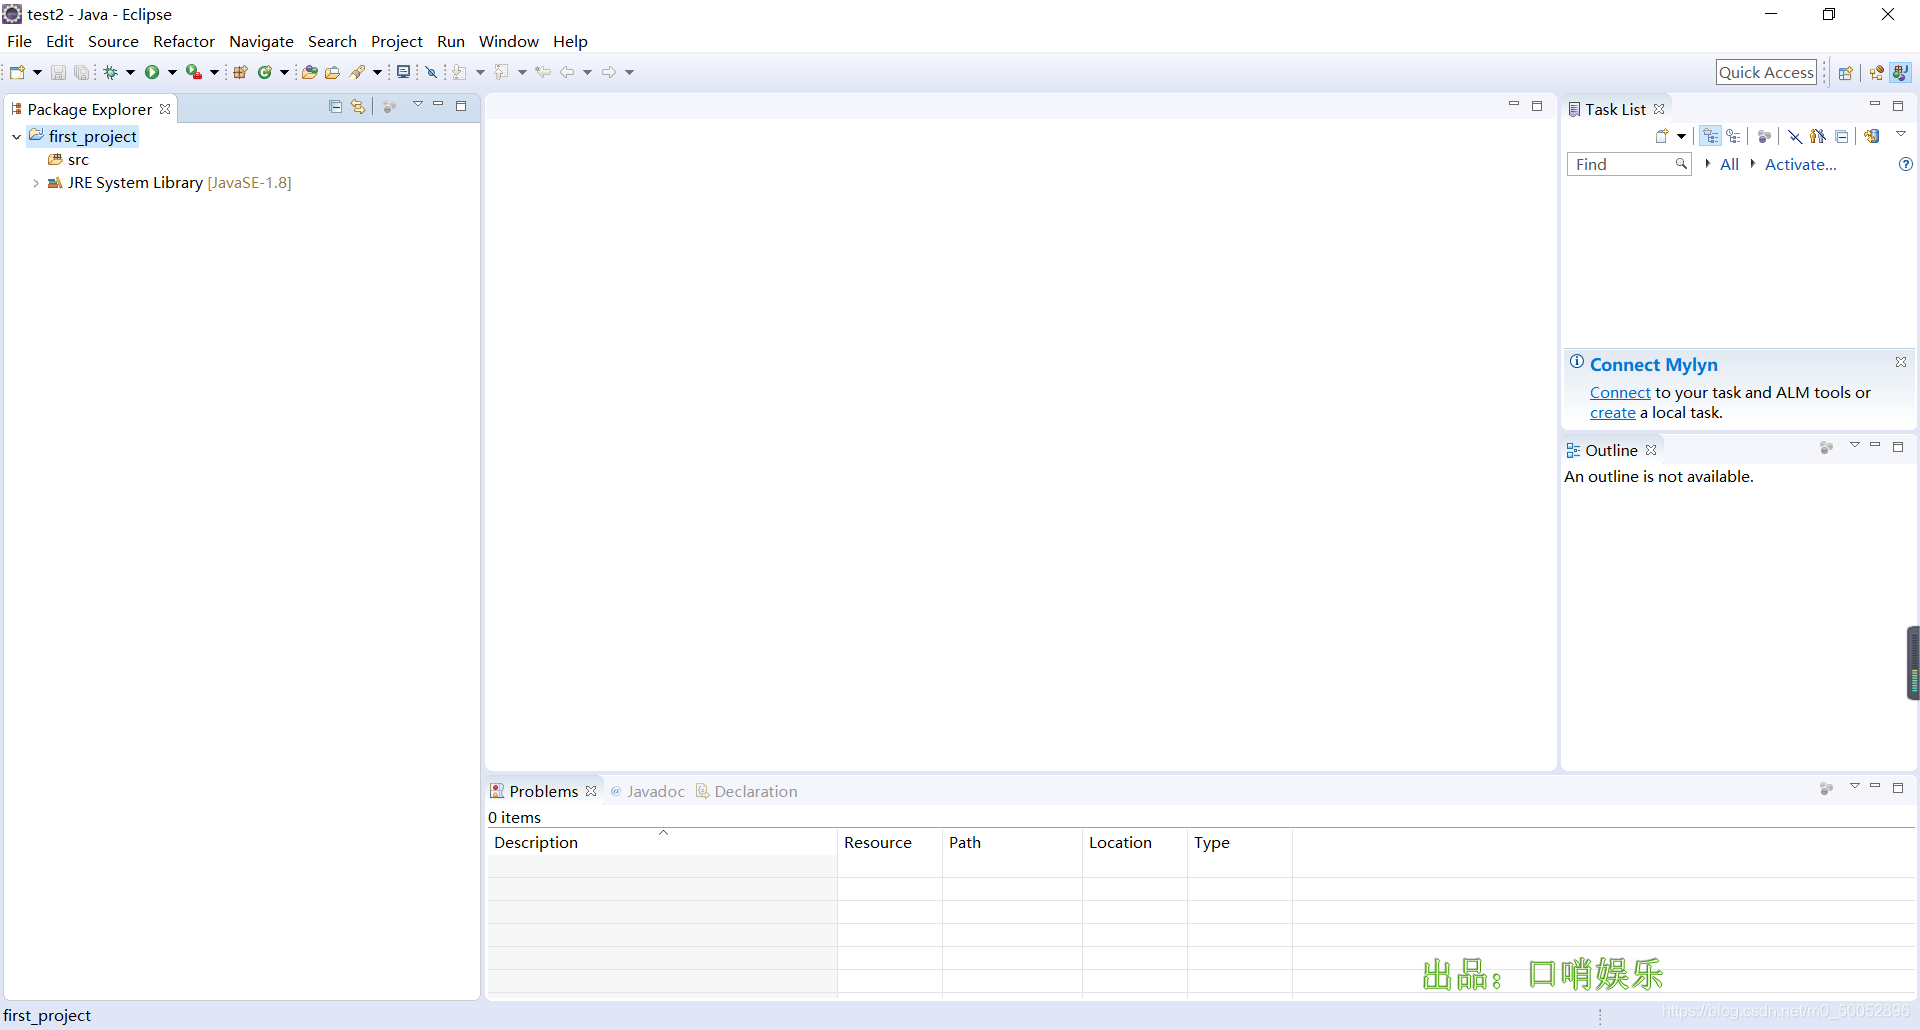Click the Find field in Task List
The height and width of the screenshot is (1030, 1920).
point(1628,164)
